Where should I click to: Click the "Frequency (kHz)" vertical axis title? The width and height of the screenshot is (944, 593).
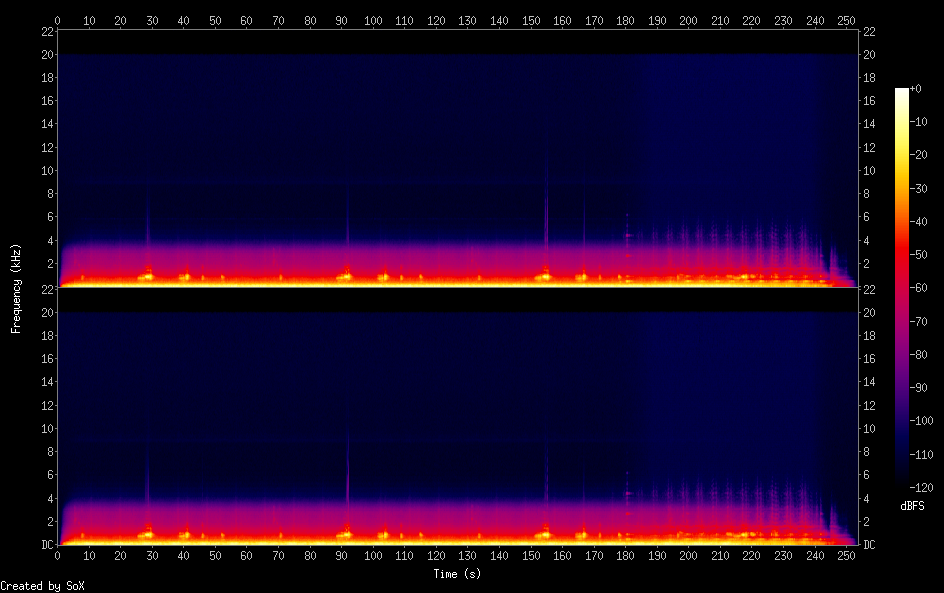[16, 288]
